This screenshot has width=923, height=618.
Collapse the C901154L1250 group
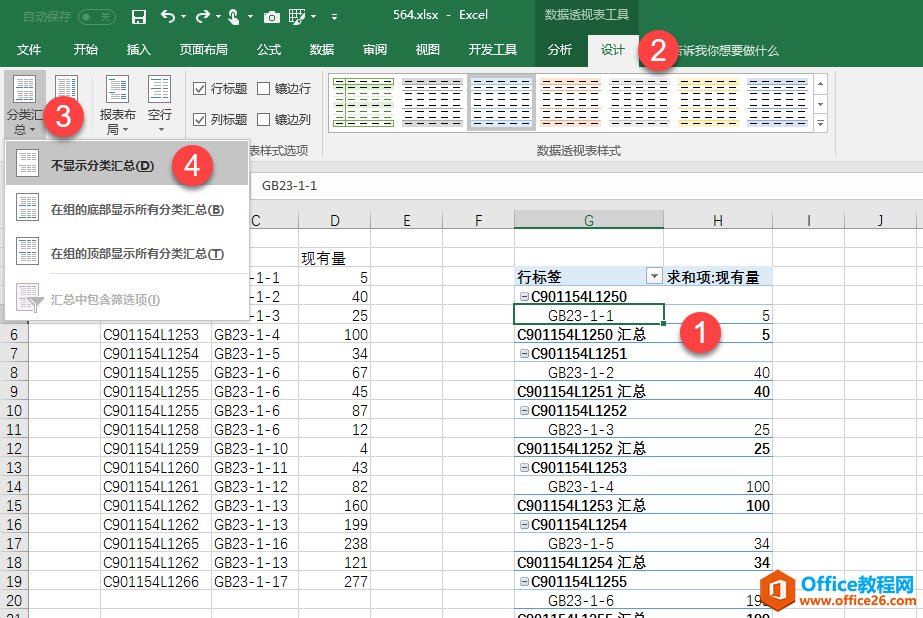(x=524, y=297)
